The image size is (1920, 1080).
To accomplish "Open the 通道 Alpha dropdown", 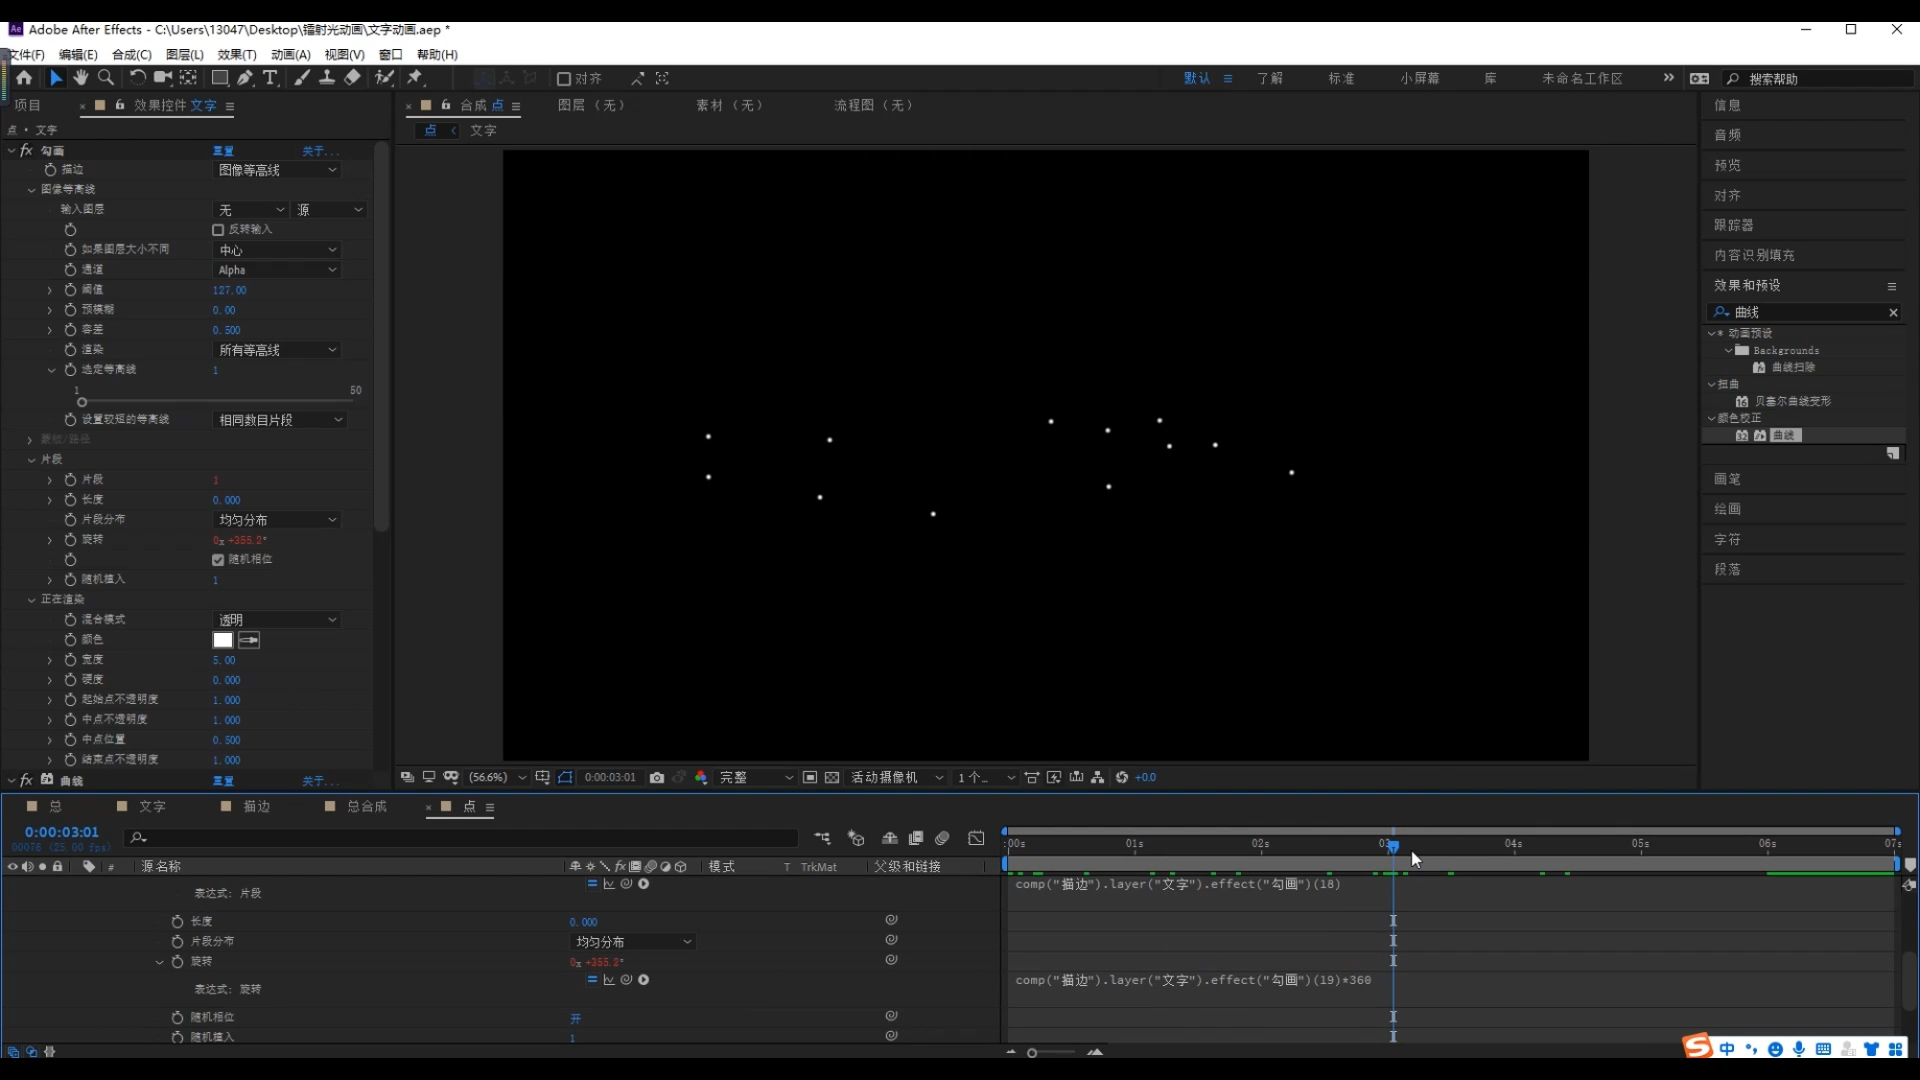I will pos(277,270).
